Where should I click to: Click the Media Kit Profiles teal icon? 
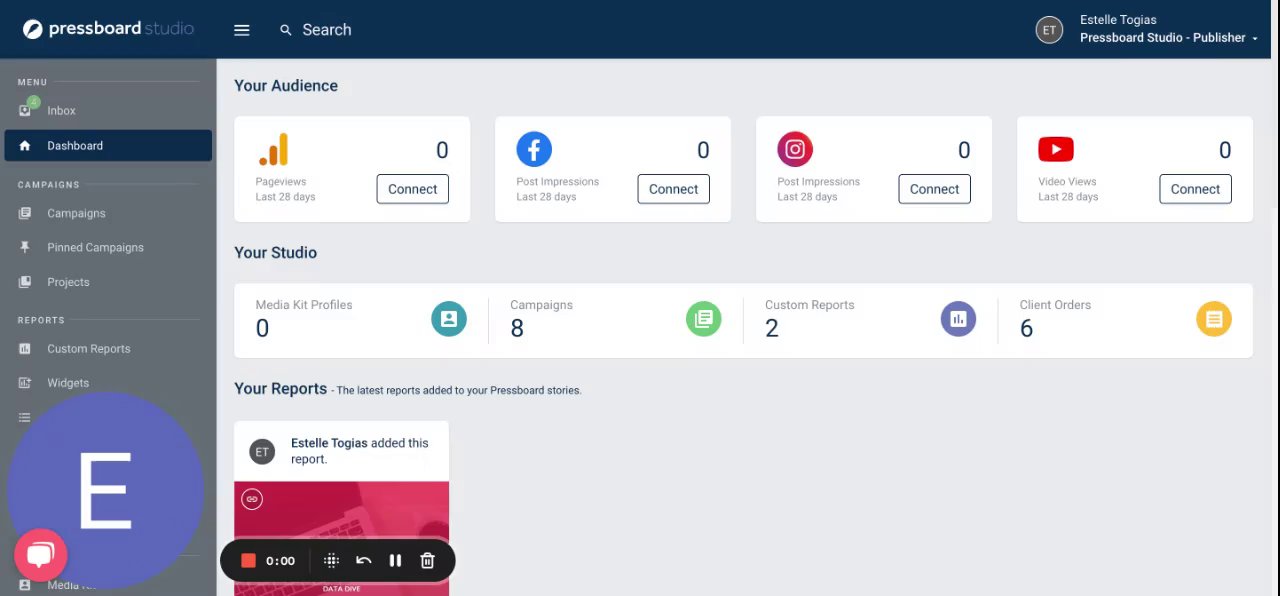tap(449, 319)
